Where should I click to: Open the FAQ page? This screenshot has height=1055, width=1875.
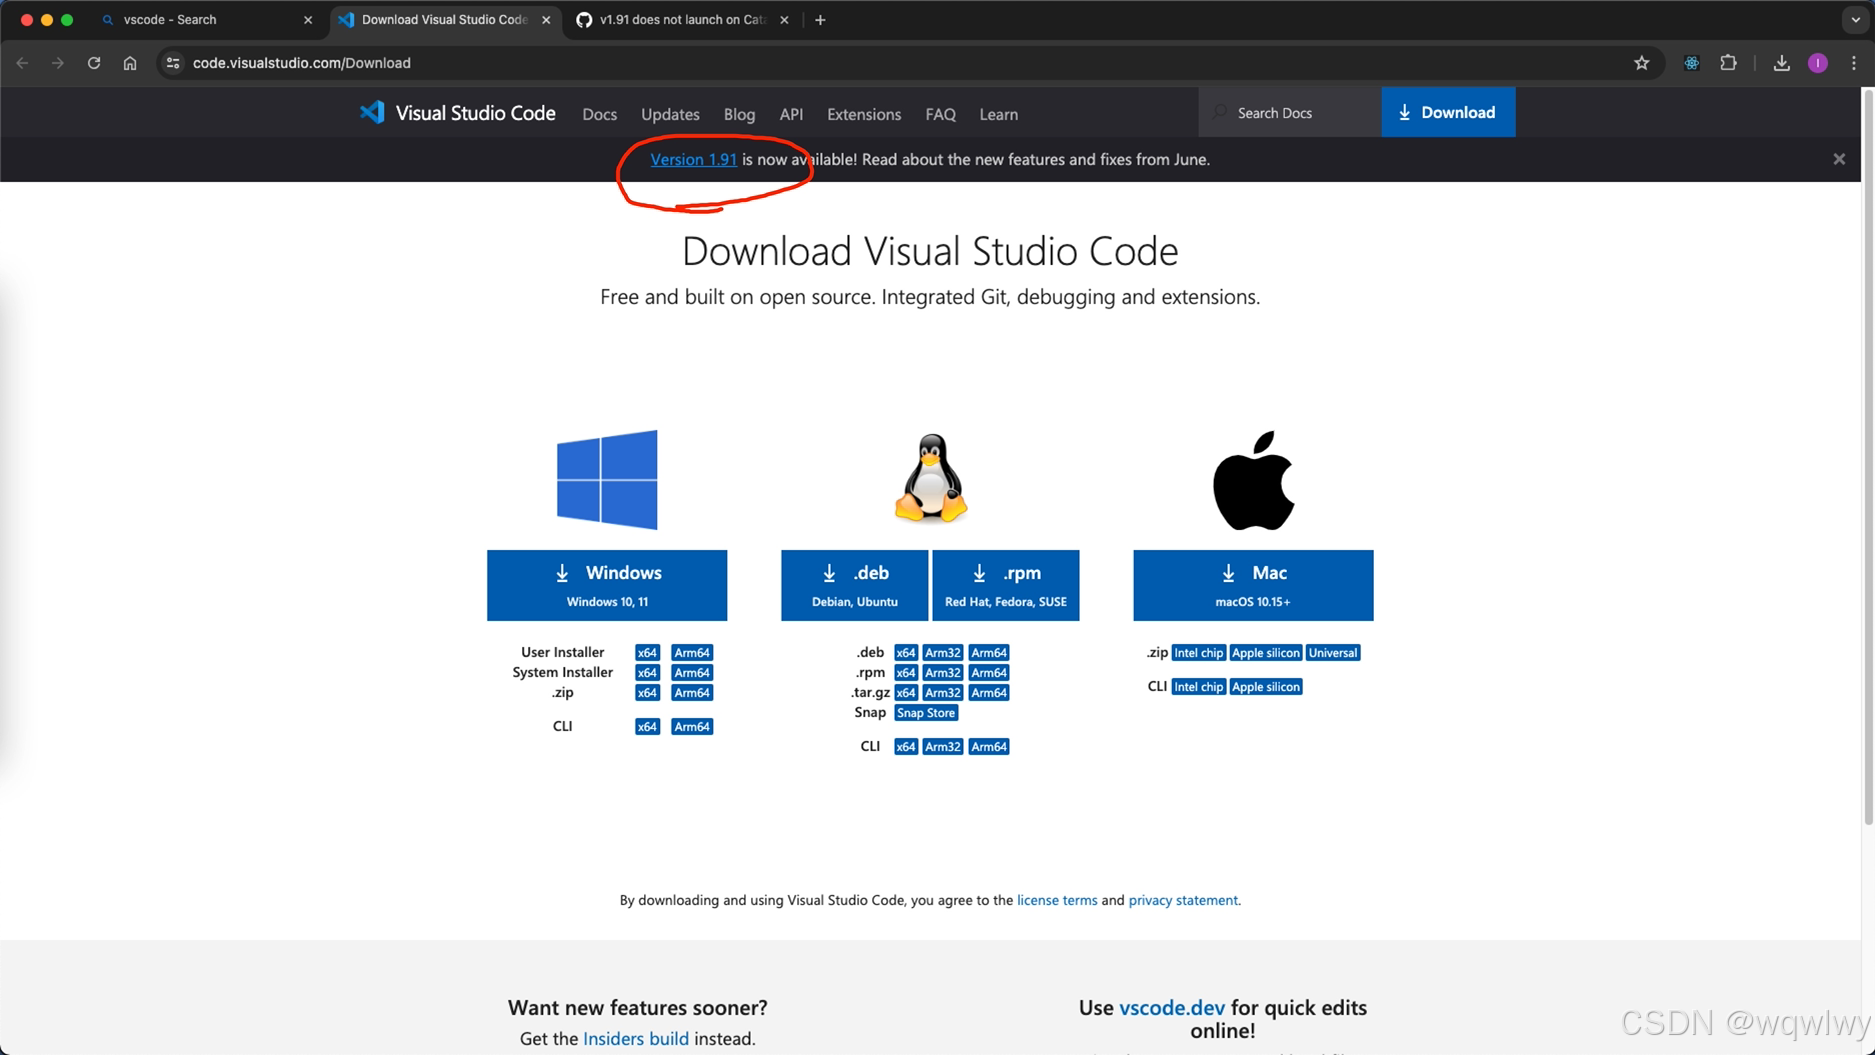click(x=940, y=114)
